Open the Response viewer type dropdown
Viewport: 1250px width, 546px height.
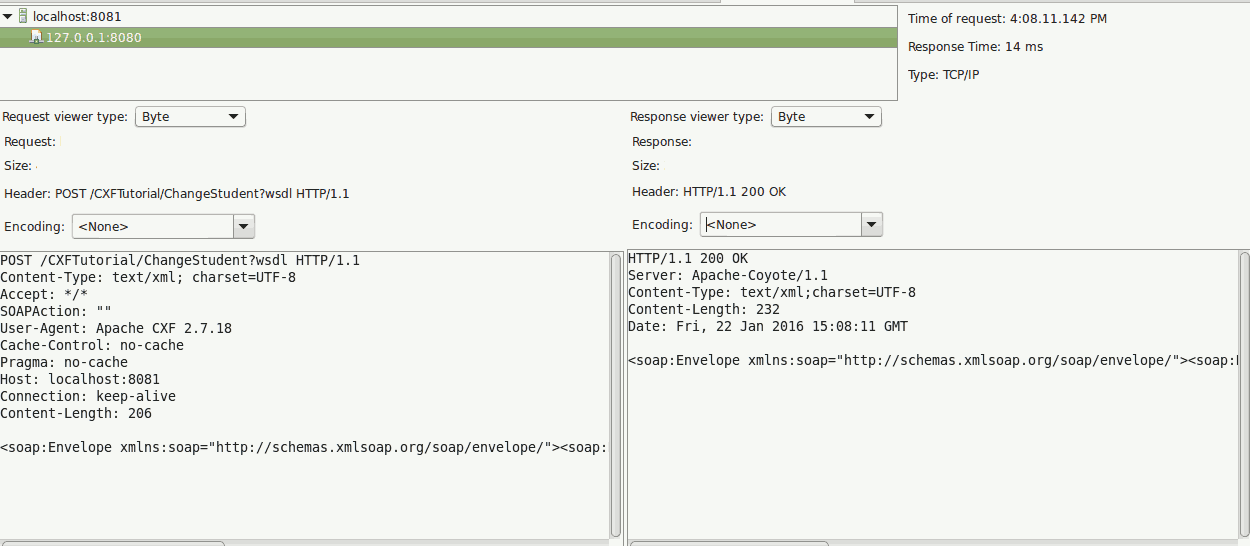point(825,117)
